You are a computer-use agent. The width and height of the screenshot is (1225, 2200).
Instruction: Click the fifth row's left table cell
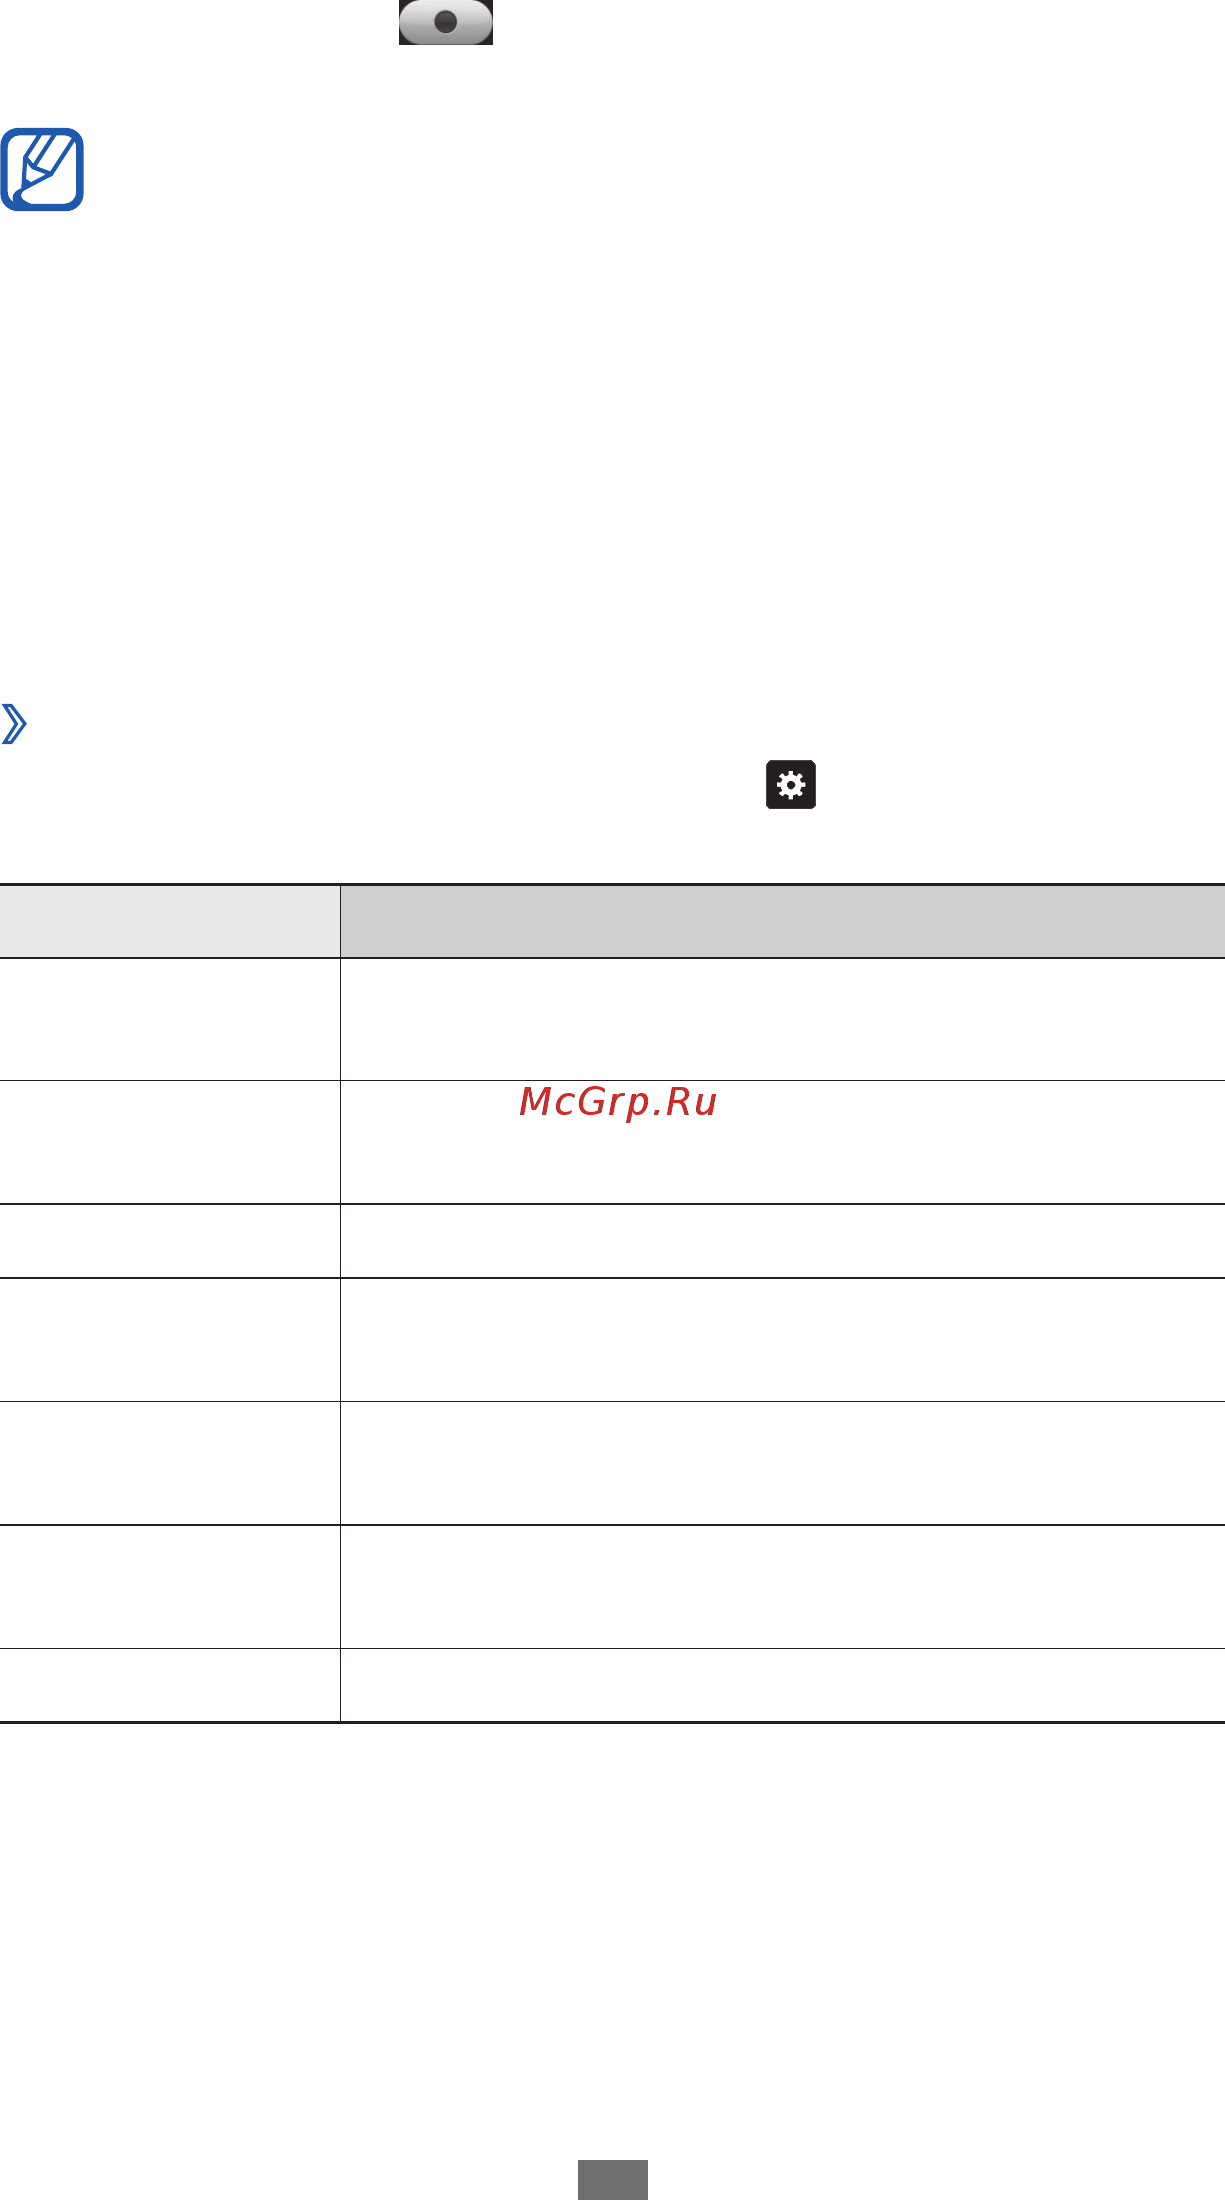170,1463
